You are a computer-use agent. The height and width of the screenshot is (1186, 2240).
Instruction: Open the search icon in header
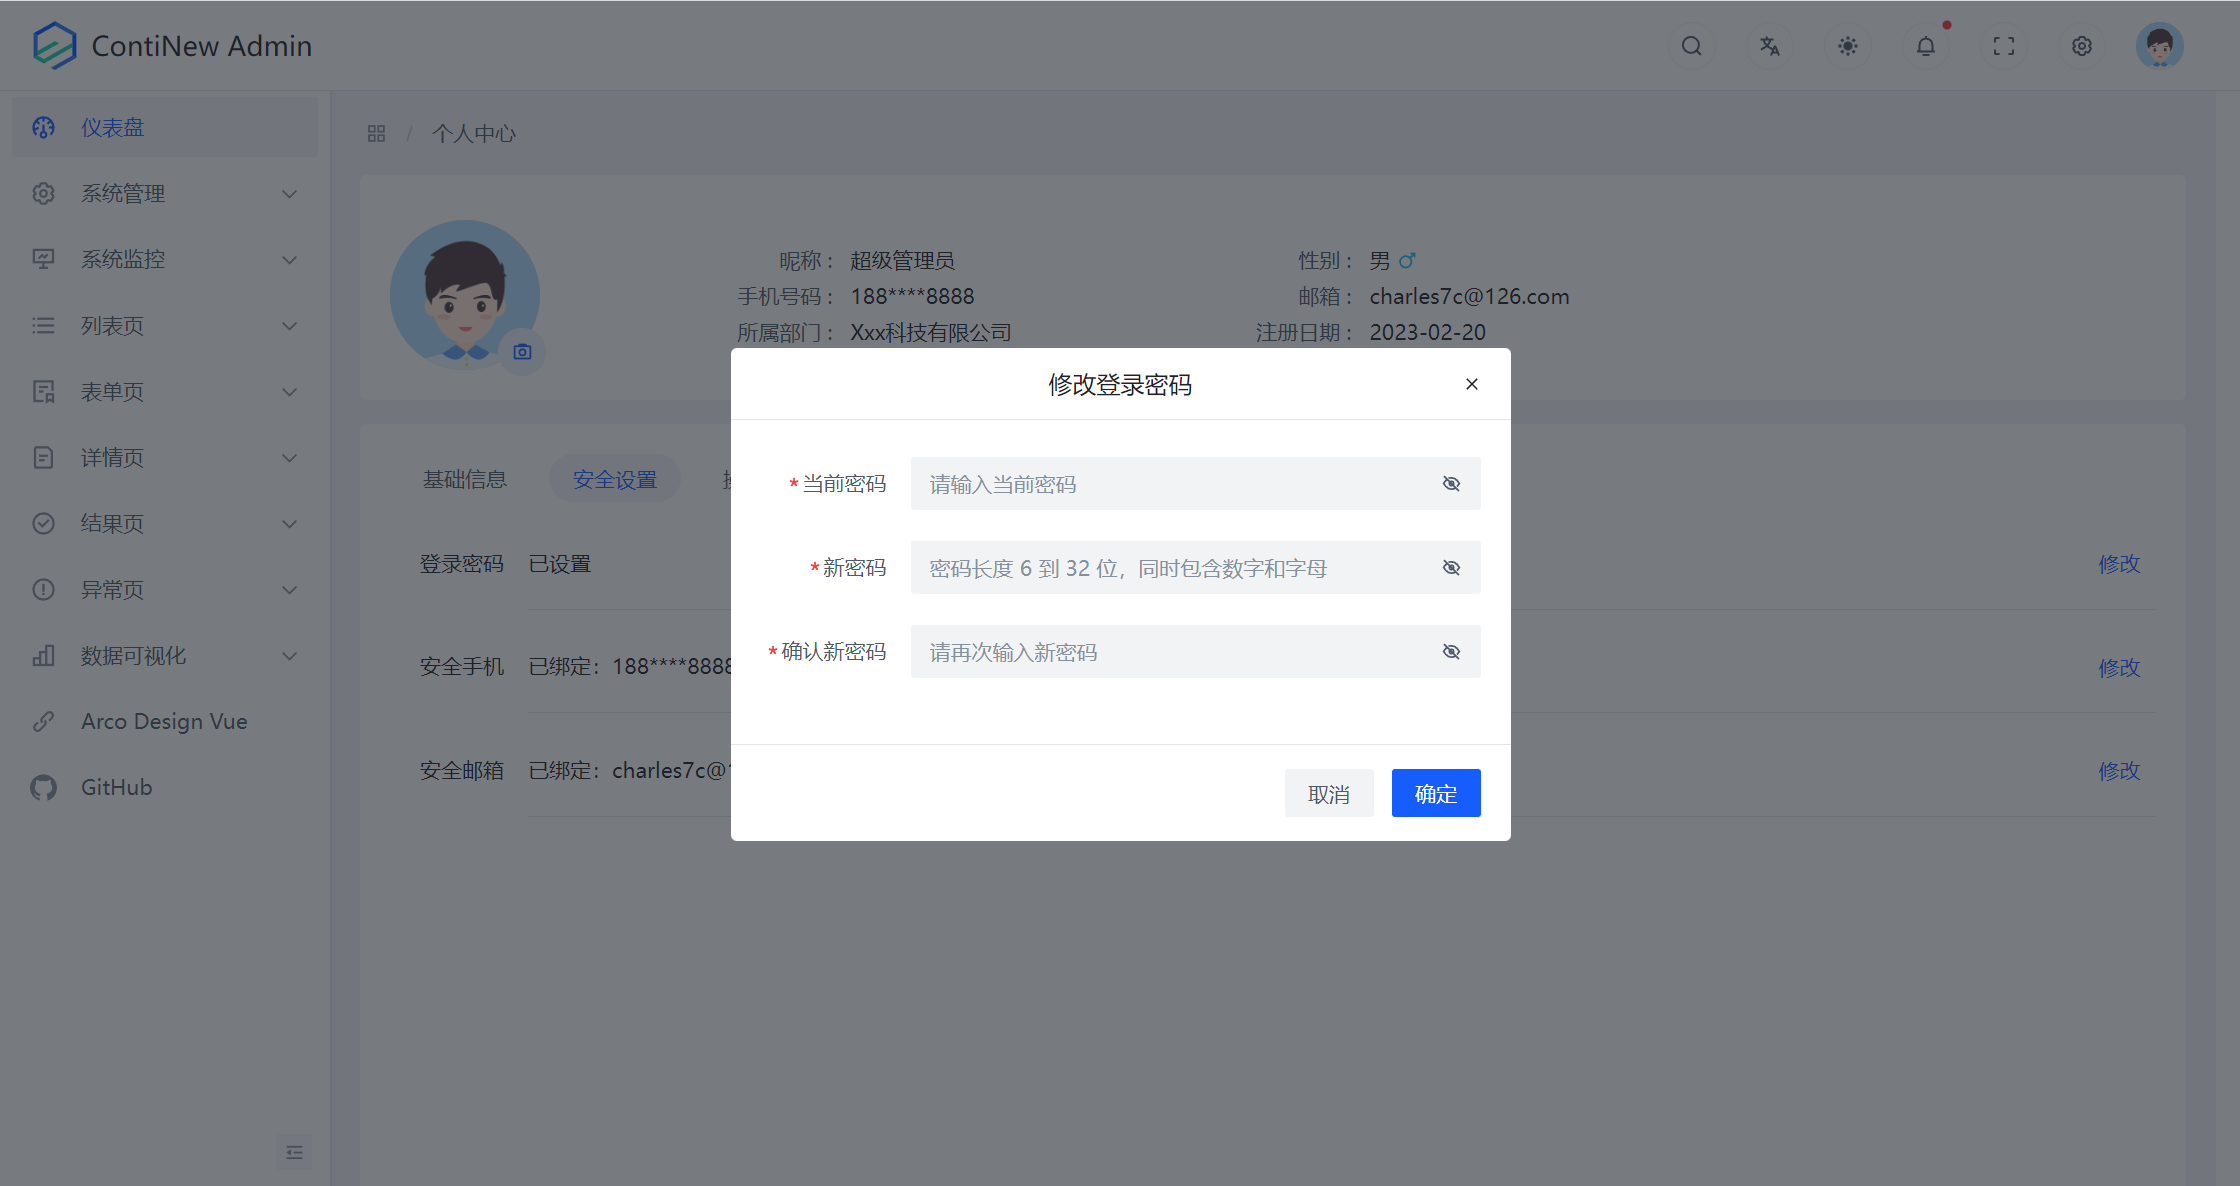[1691, 46]
